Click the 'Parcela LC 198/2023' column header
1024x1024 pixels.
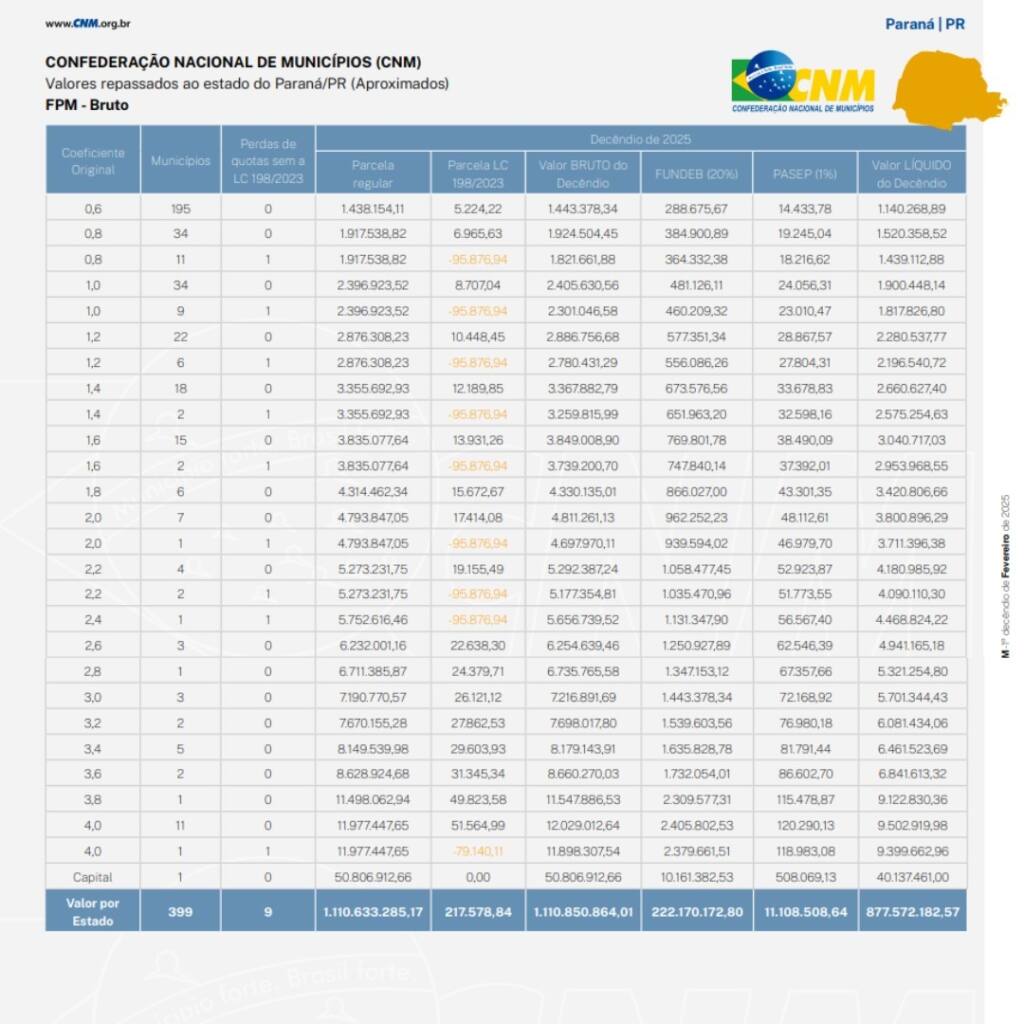477,174
